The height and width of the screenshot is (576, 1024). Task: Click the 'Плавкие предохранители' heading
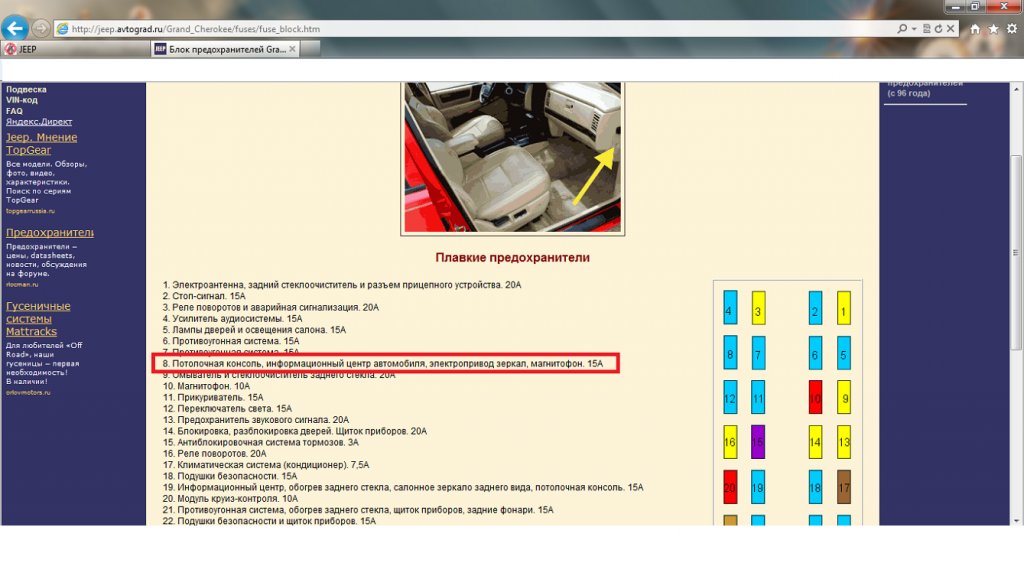click(x=513, y=257)
